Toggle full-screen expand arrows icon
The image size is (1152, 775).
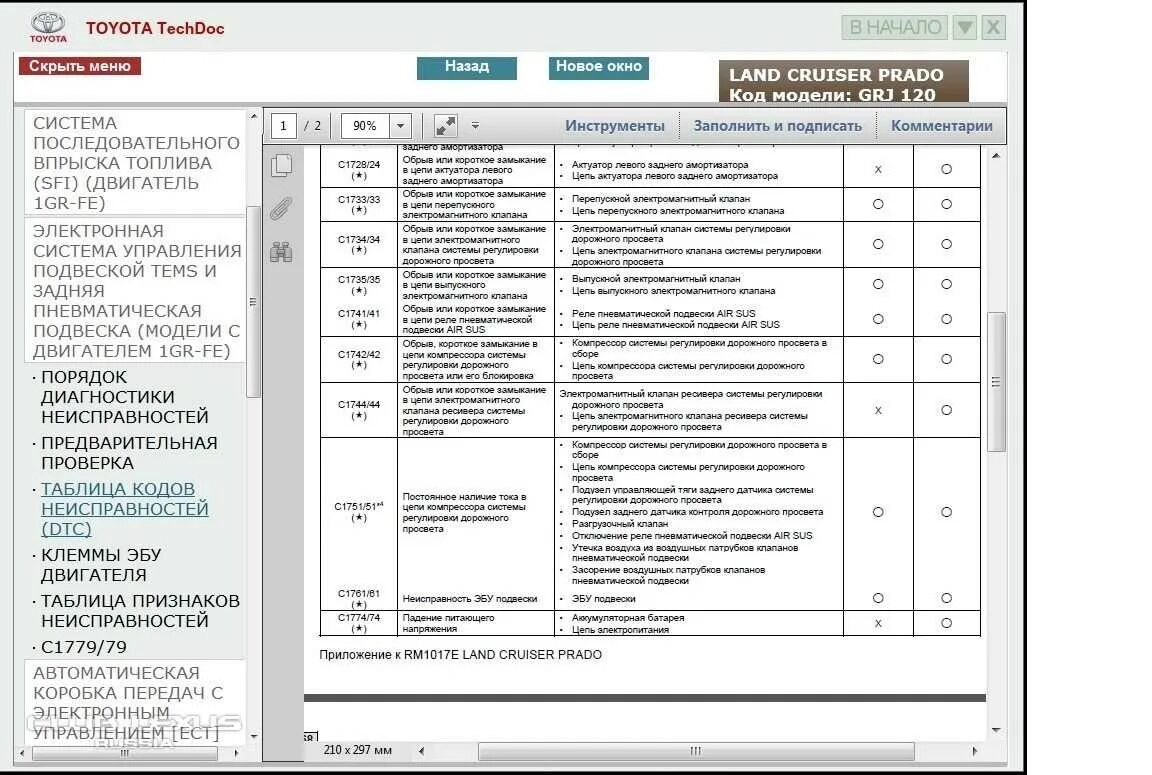click(445, 126)
